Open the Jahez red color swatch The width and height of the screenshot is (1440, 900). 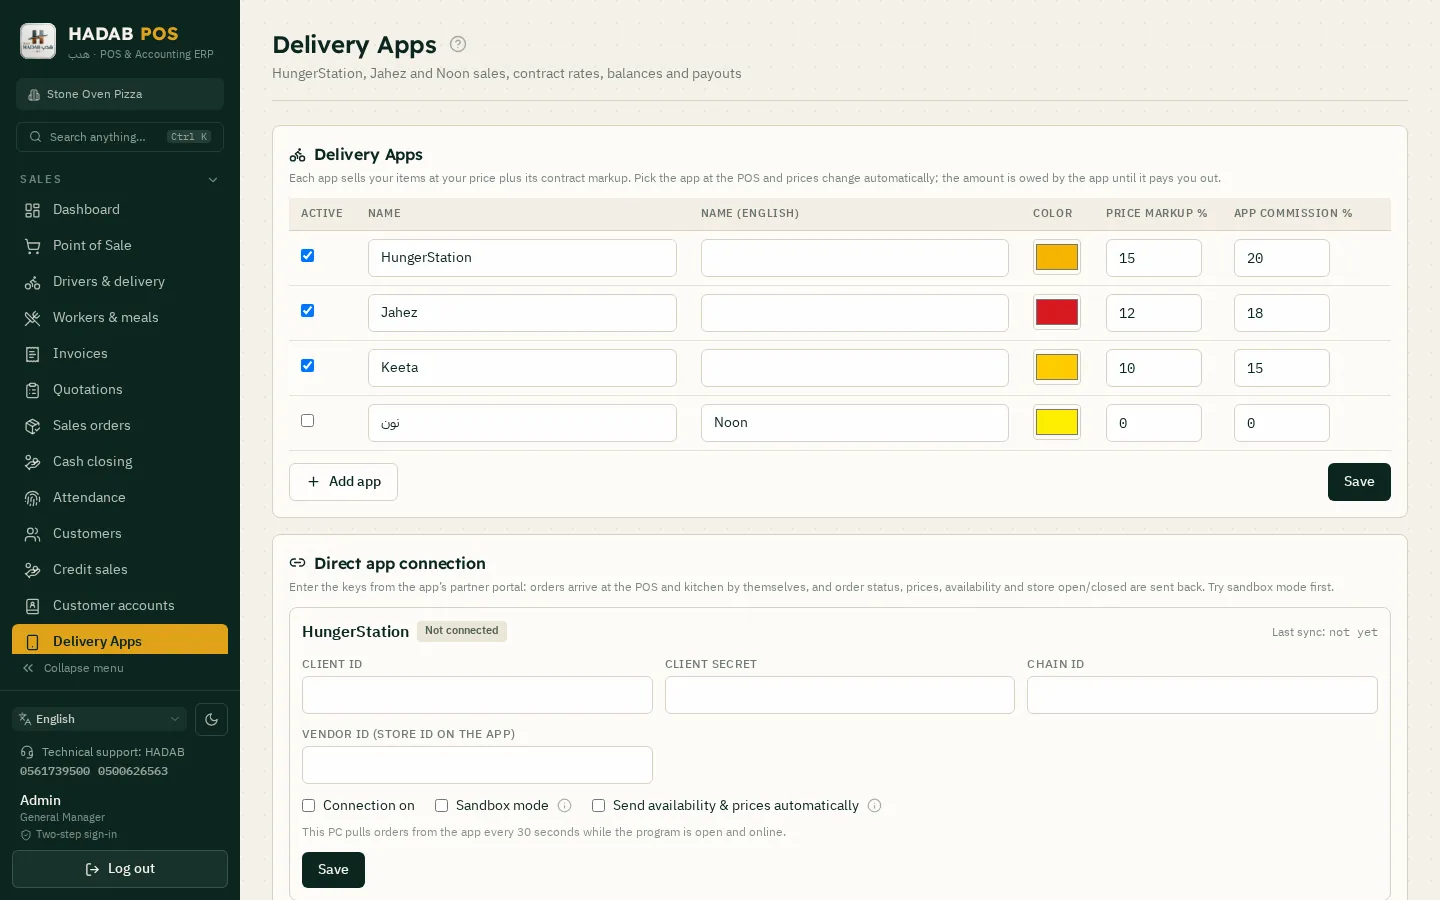click(1057, 312)
